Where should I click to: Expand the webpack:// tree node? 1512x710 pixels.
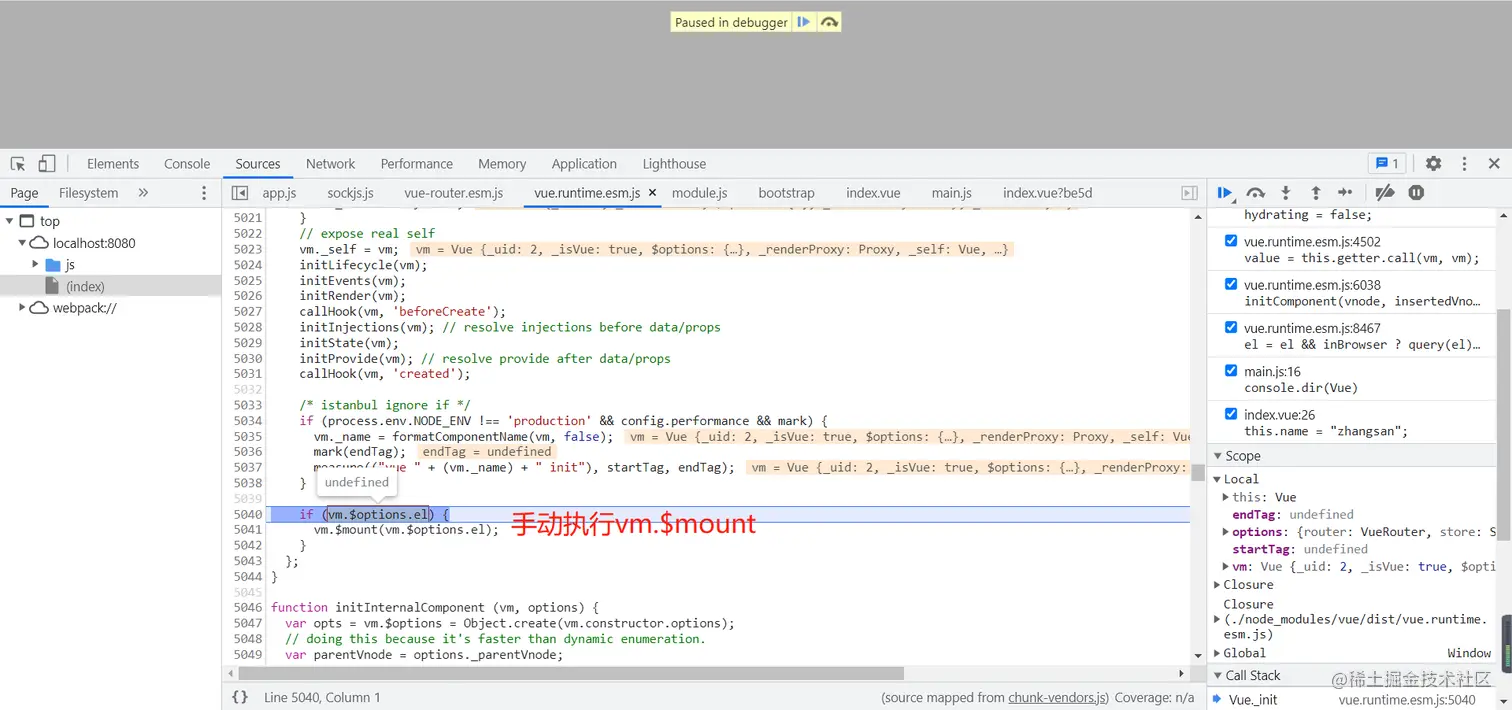22,308
